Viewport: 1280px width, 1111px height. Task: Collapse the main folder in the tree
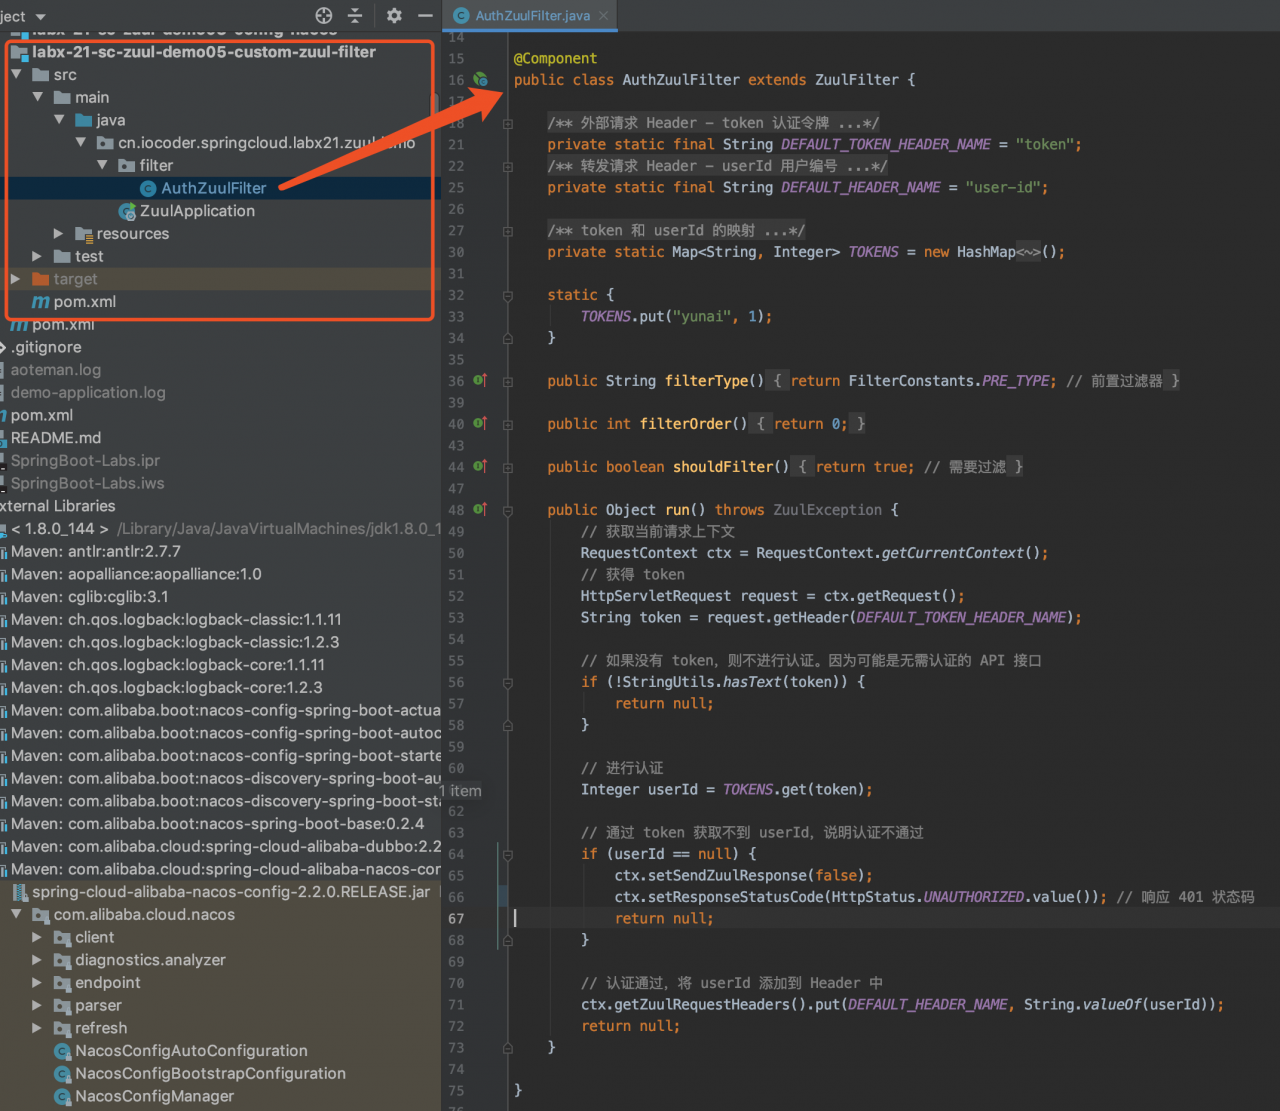point(37,97)
